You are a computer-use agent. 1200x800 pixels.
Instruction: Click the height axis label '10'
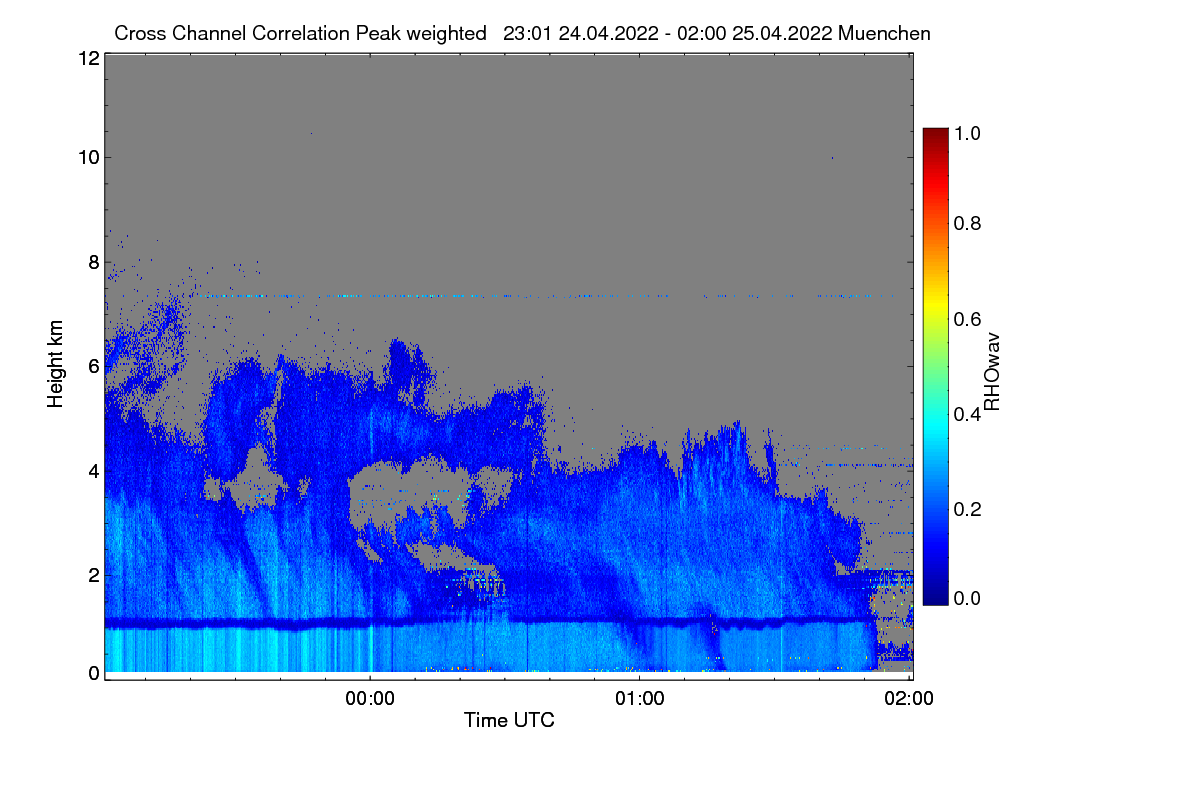(87, 157)
